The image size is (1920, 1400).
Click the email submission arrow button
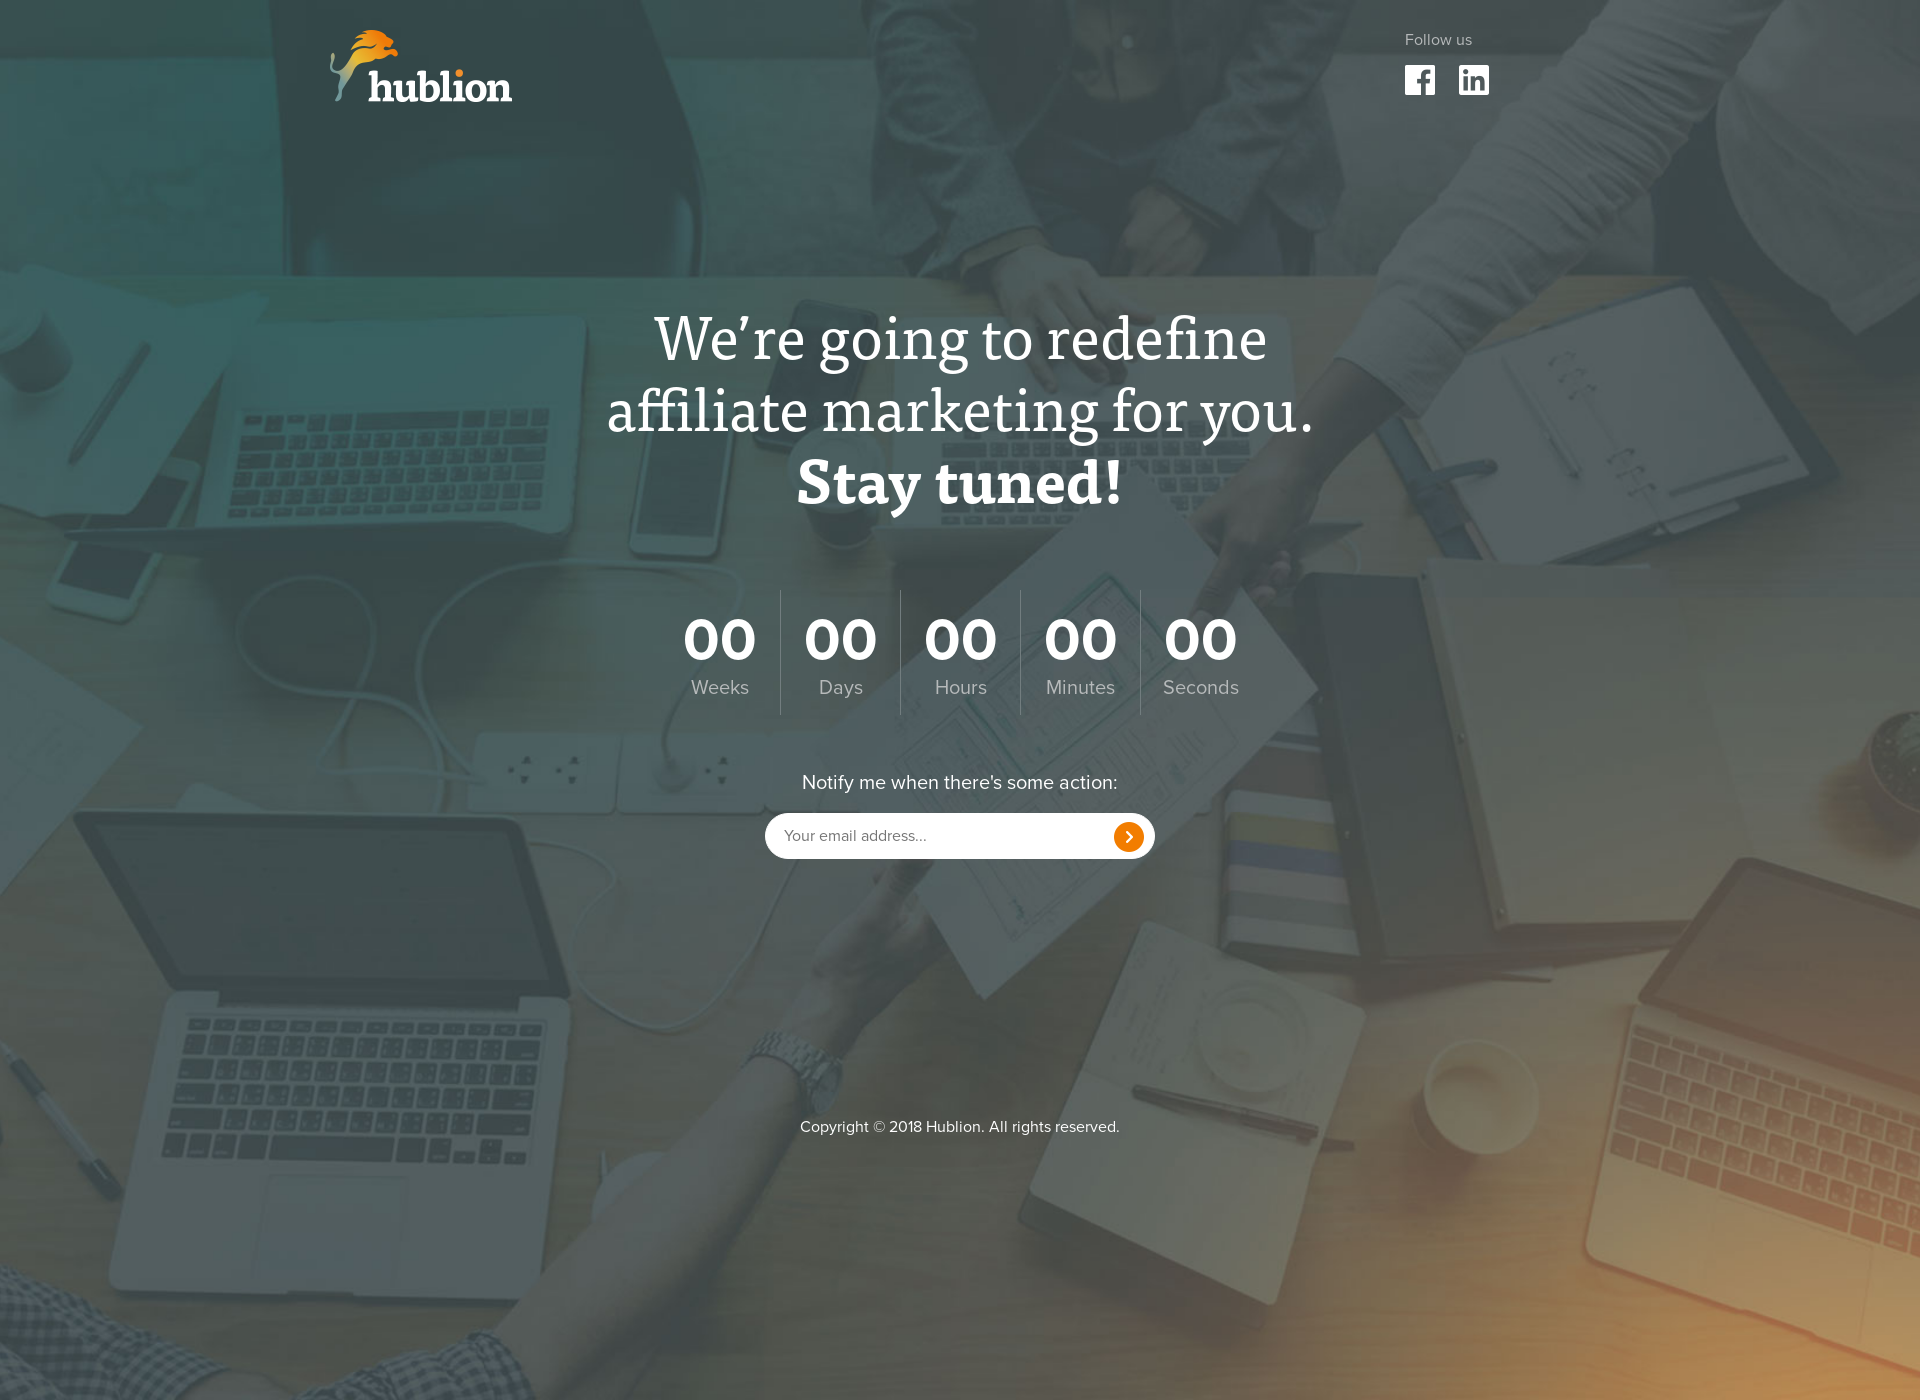(x=1127, y=836)
